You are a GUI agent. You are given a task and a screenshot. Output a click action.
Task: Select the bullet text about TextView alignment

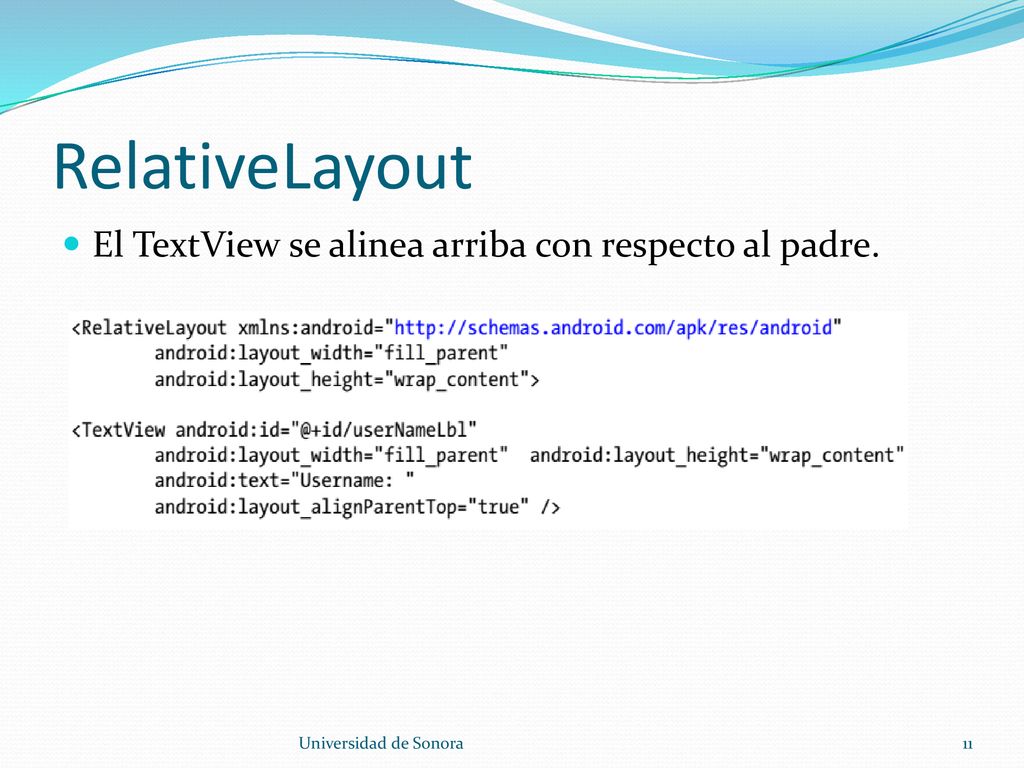pyautogui.click(x=486, y=246)
